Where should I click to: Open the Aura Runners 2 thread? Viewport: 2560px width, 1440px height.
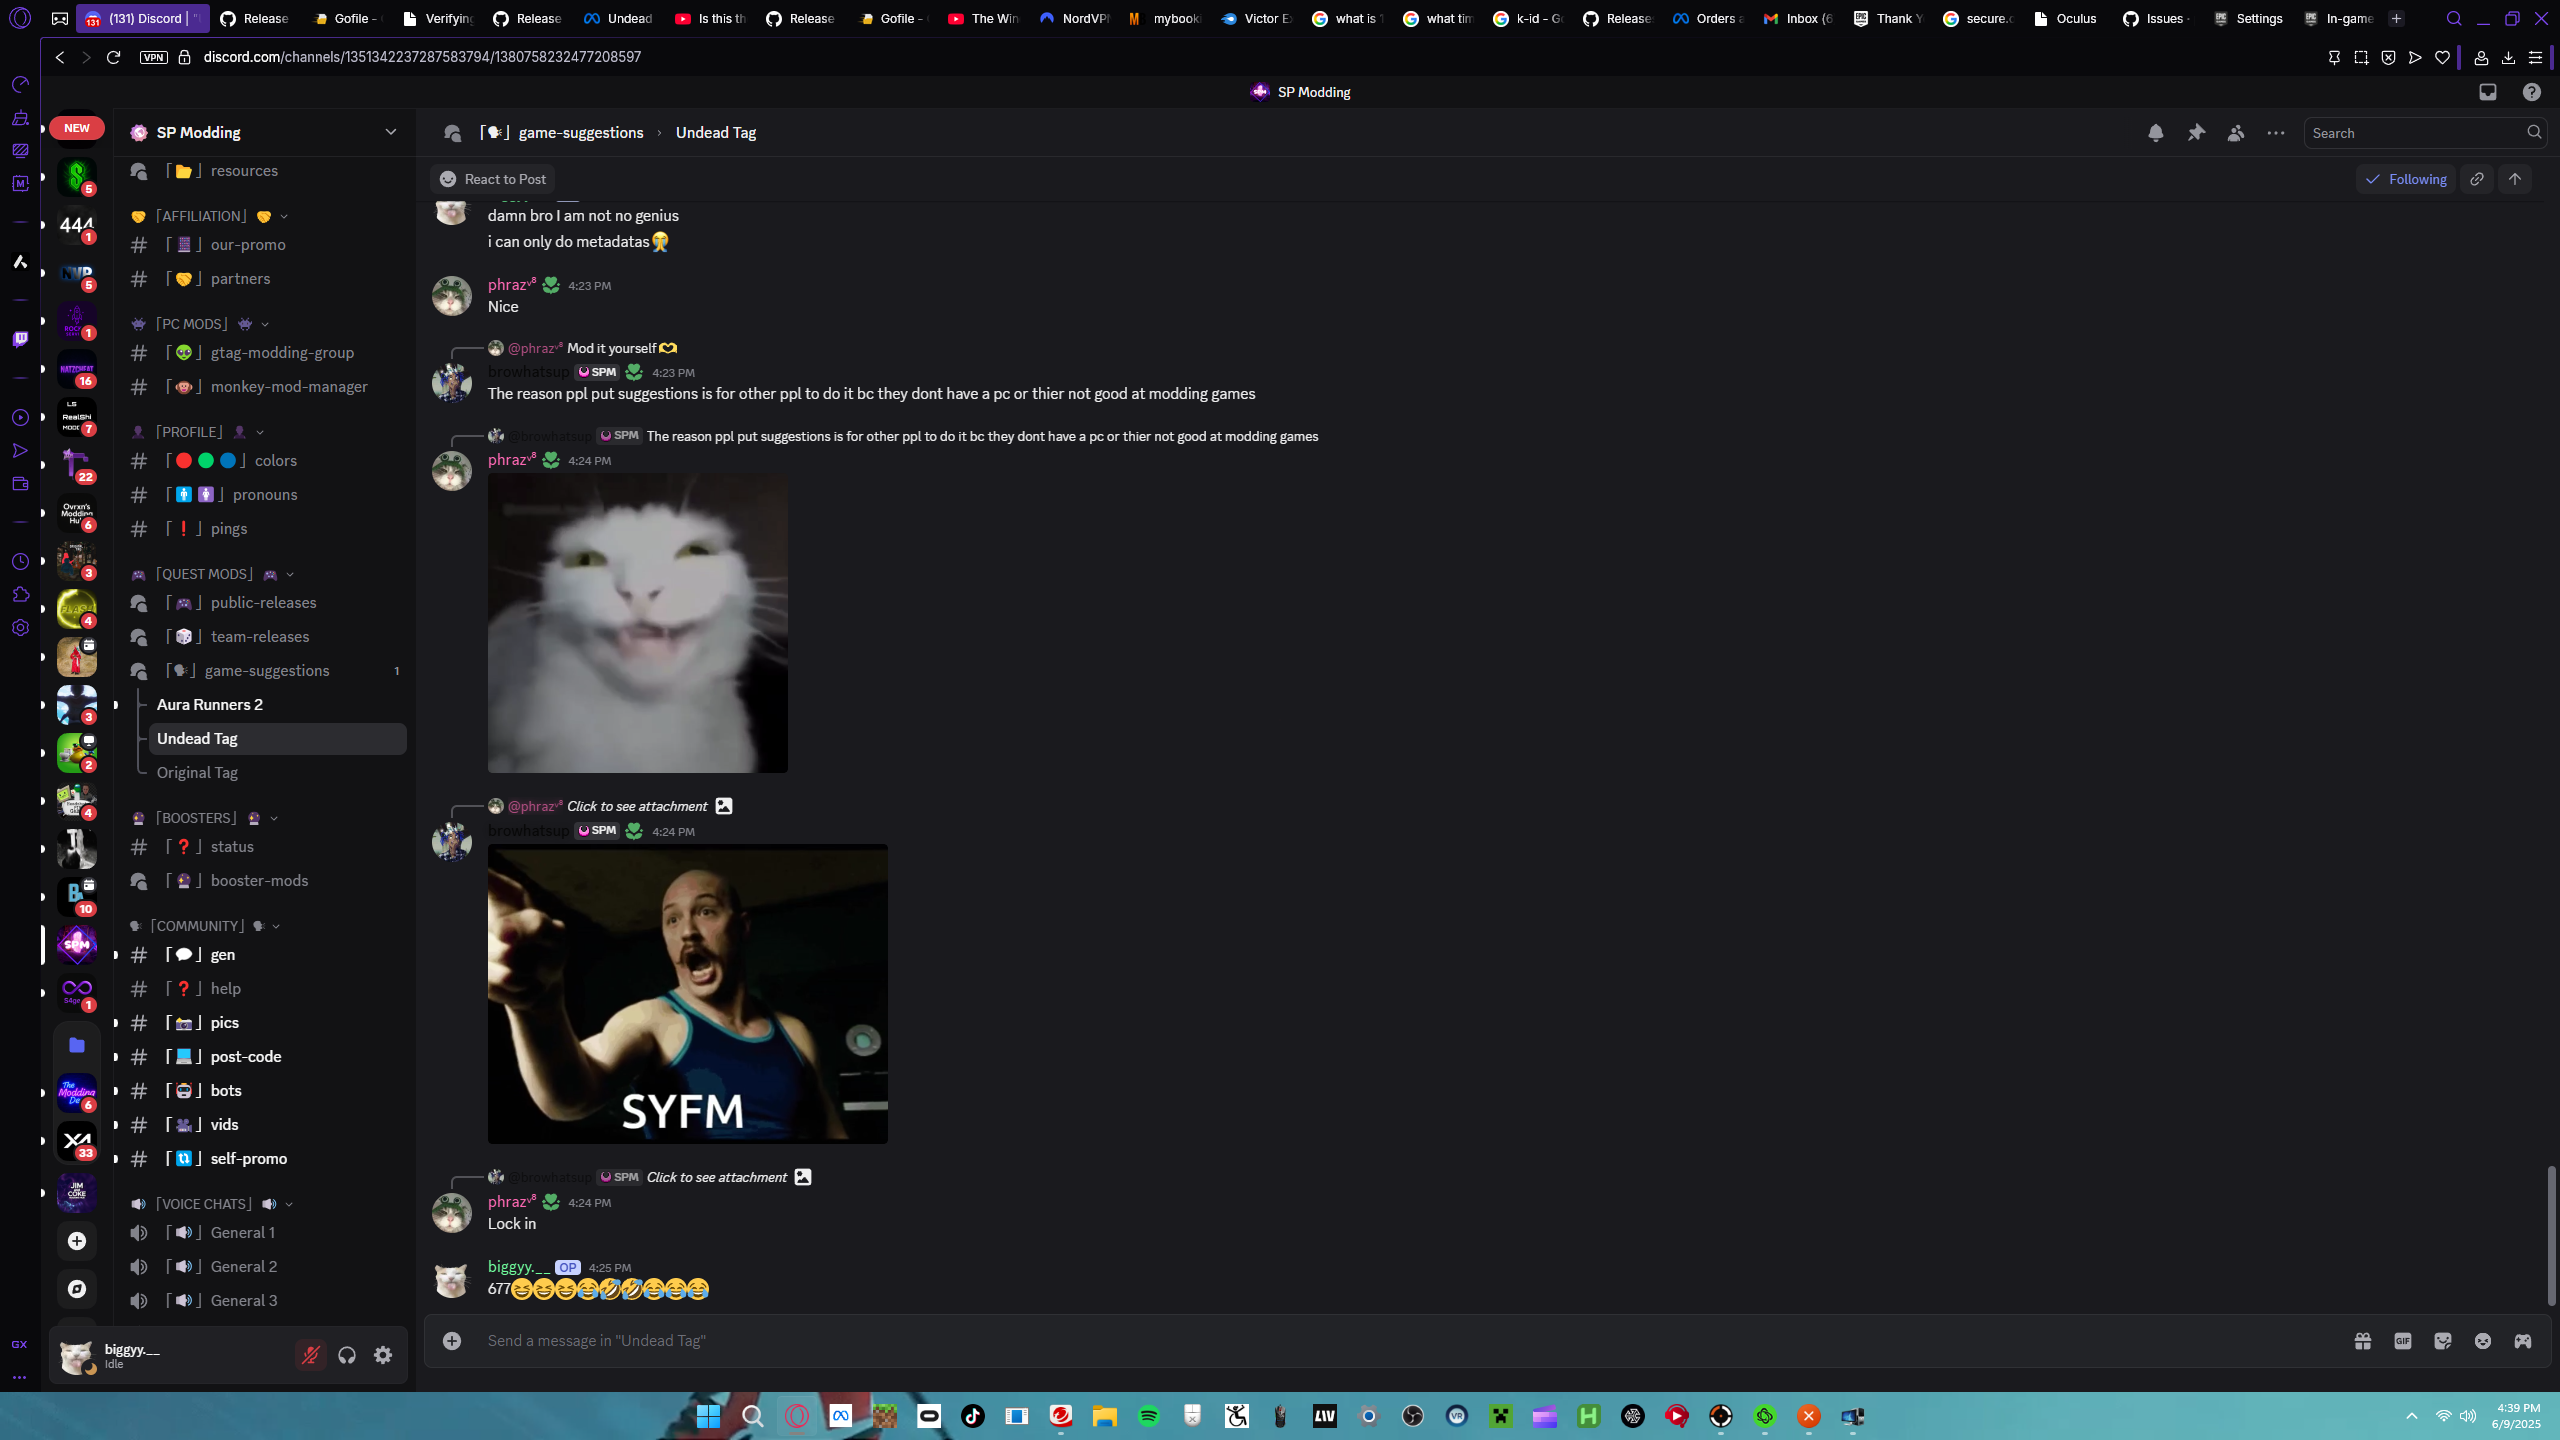tap(210, 704)
